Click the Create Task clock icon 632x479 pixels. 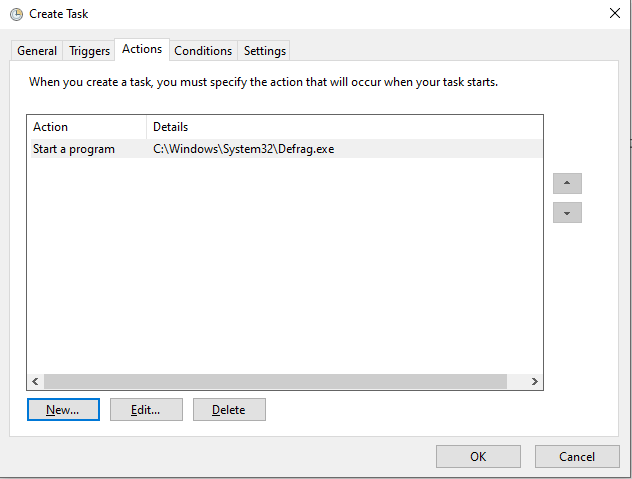pyautogui.click(x=16, y=14)
